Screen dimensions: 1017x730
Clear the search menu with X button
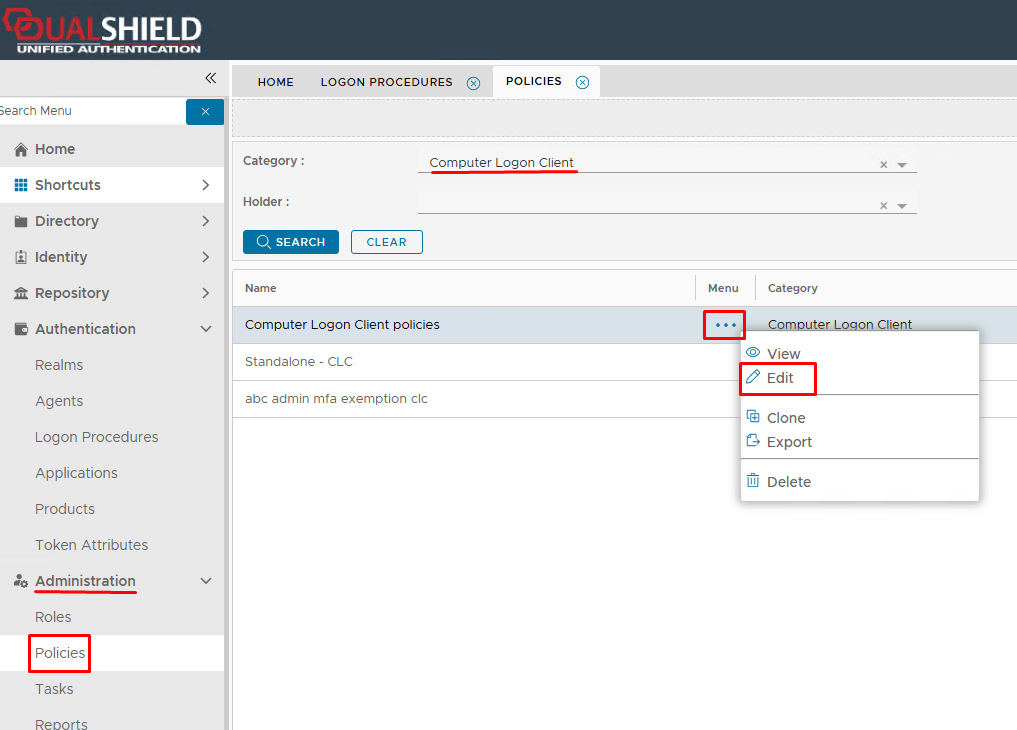click(205, 112)
